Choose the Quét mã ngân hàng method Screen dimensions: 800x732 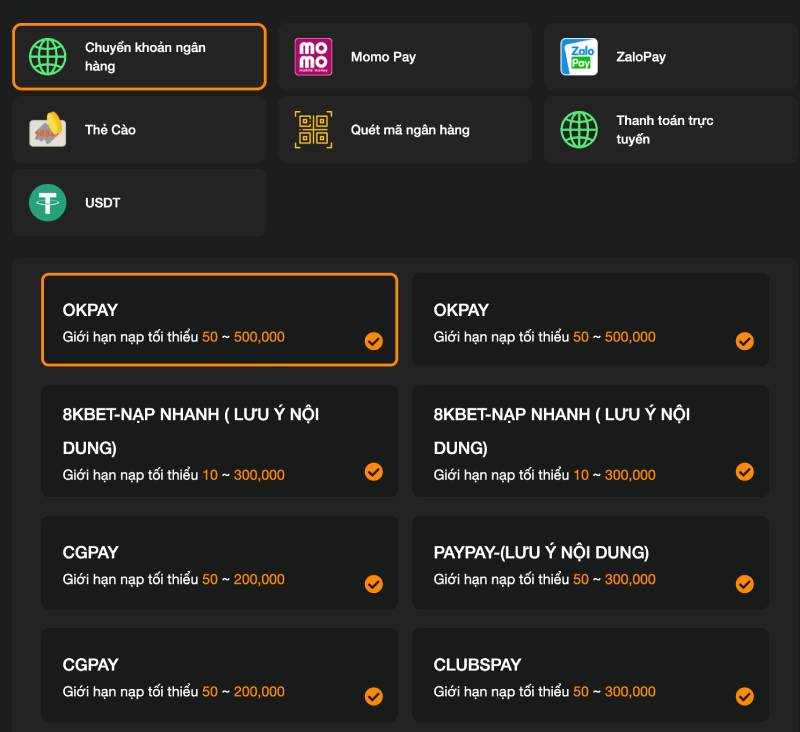coord(405,130)
